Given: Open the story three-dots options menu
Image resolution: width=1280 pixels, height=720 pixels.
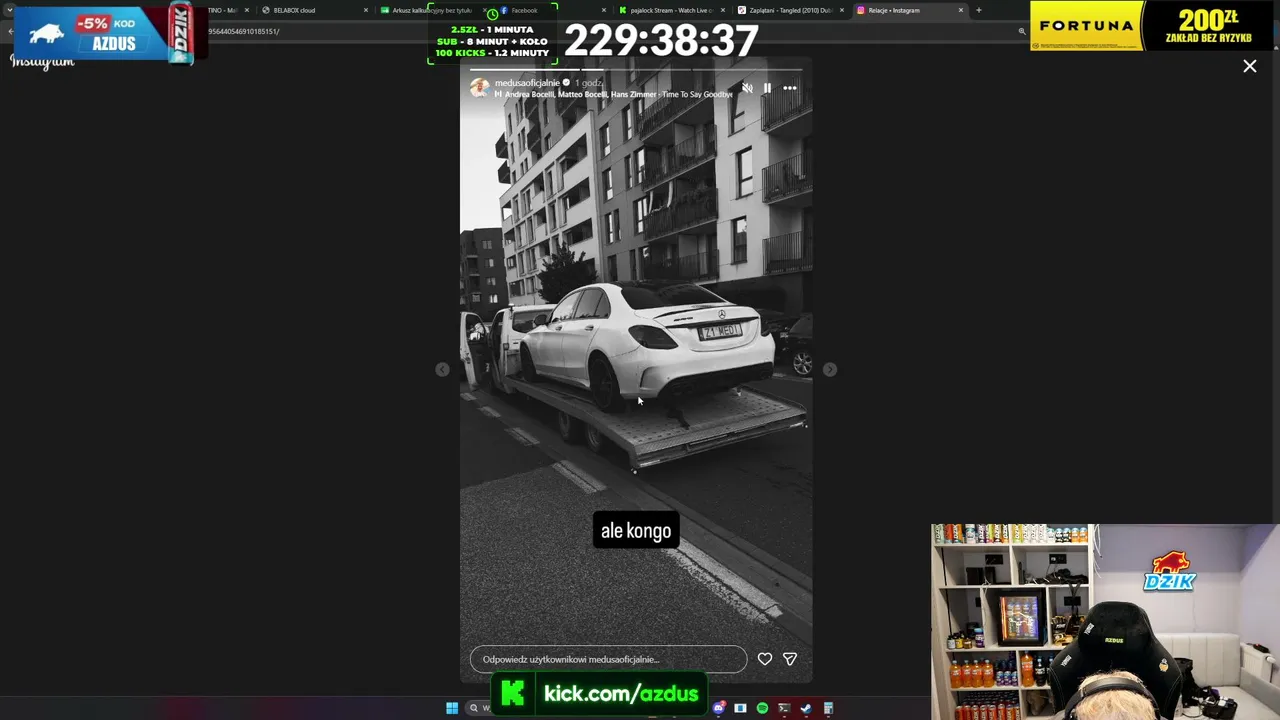Looking at the screenshot, I should (790, 88).
